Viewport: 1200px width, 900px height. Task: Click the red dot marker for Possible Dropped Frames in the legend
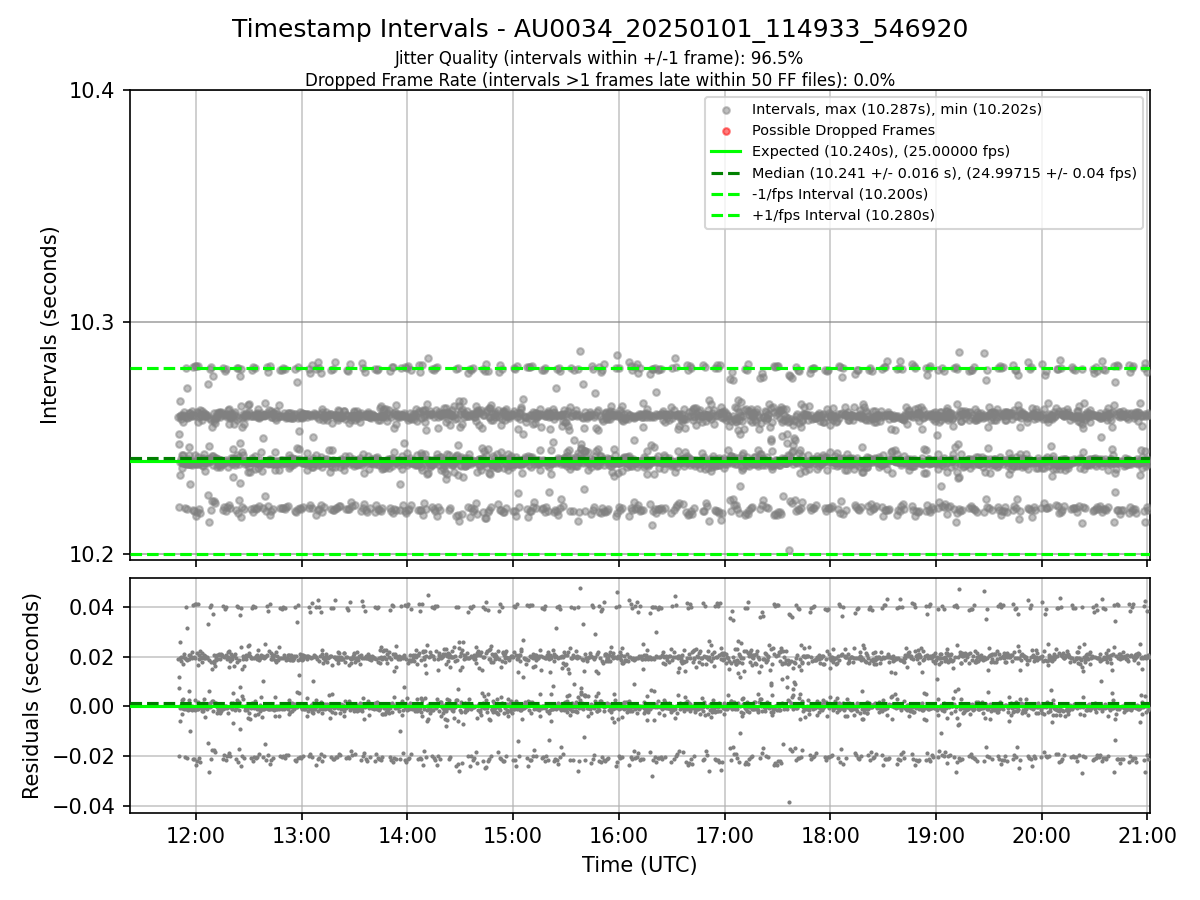pyautogui.click(x=727, y=131)
